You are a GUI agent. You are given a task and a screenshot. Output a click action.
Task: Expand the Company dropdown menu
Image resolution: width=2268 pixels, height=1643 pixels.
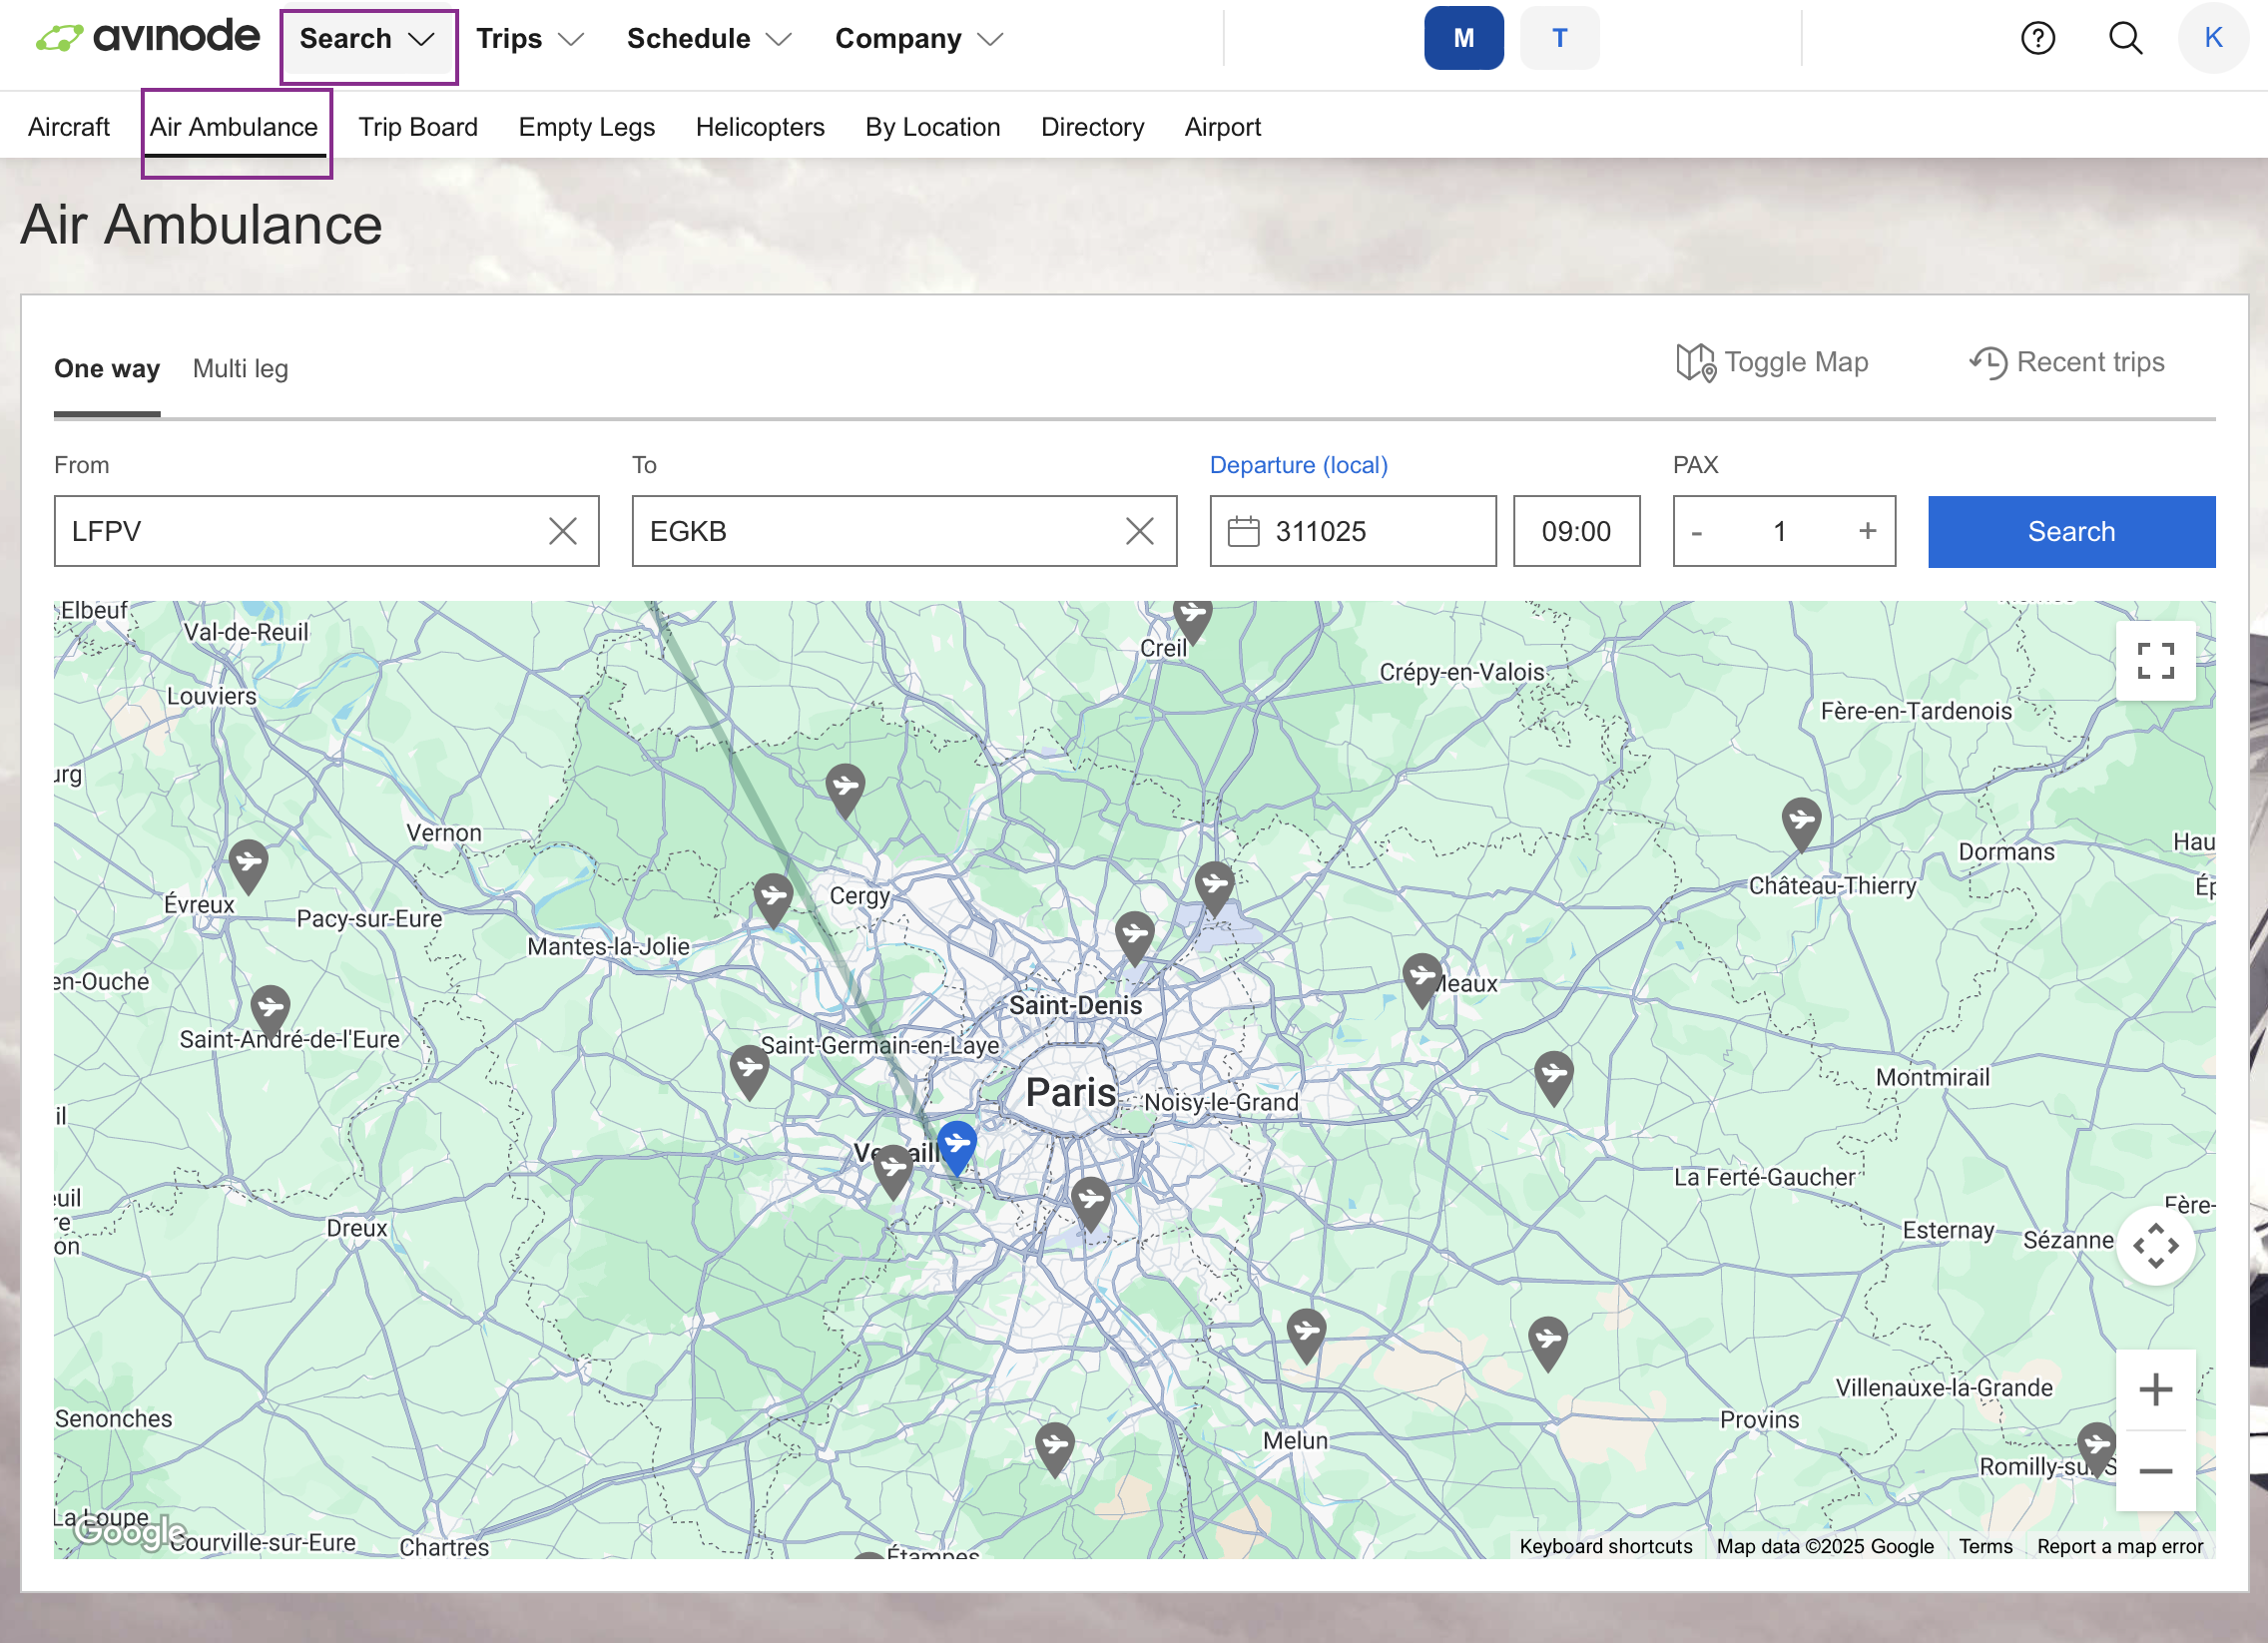[x=918, y=38]
